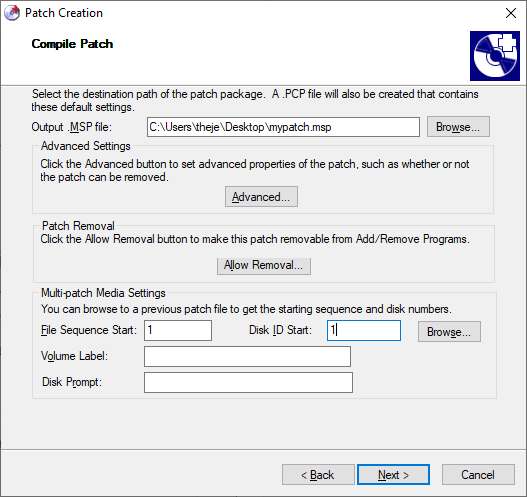The image size is (527, 497).
Task: Click into the Disk Prompt field
Action: point(248,382)
